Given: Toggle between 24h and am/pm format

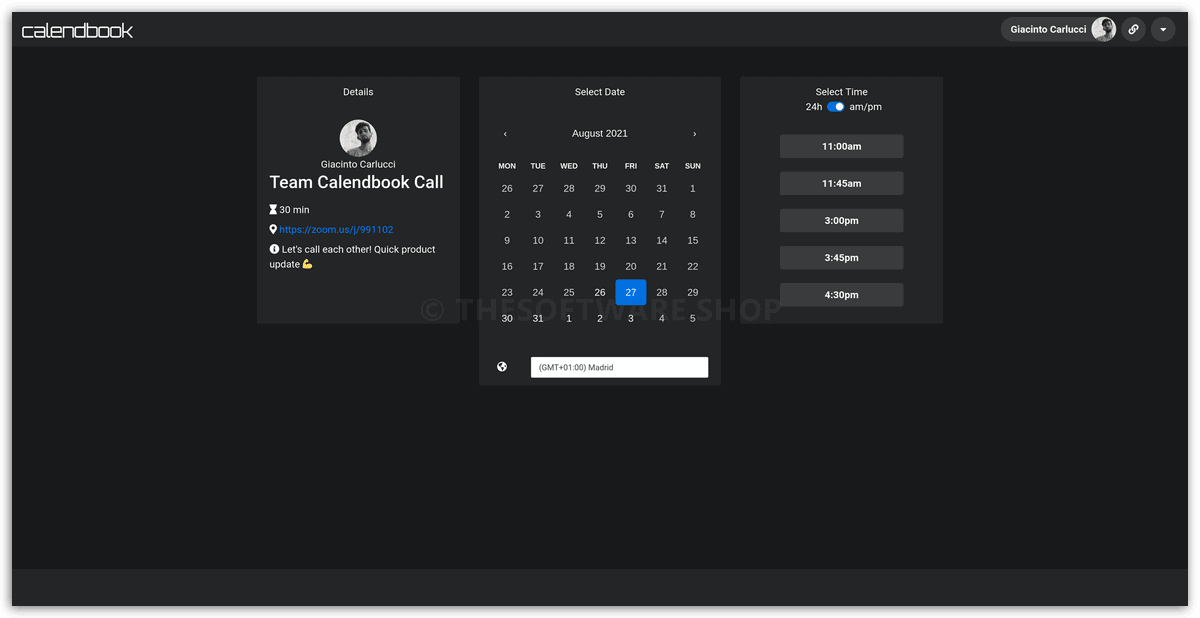Looking at the screenshot, I should tap(836, 107).
